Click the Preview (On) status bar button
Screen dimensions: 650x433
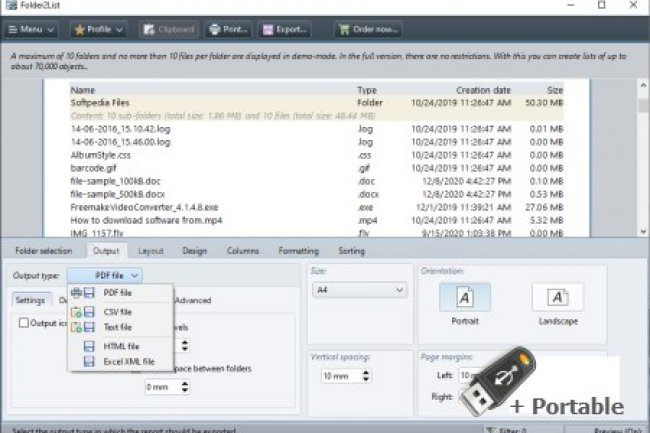coord(617,430)
